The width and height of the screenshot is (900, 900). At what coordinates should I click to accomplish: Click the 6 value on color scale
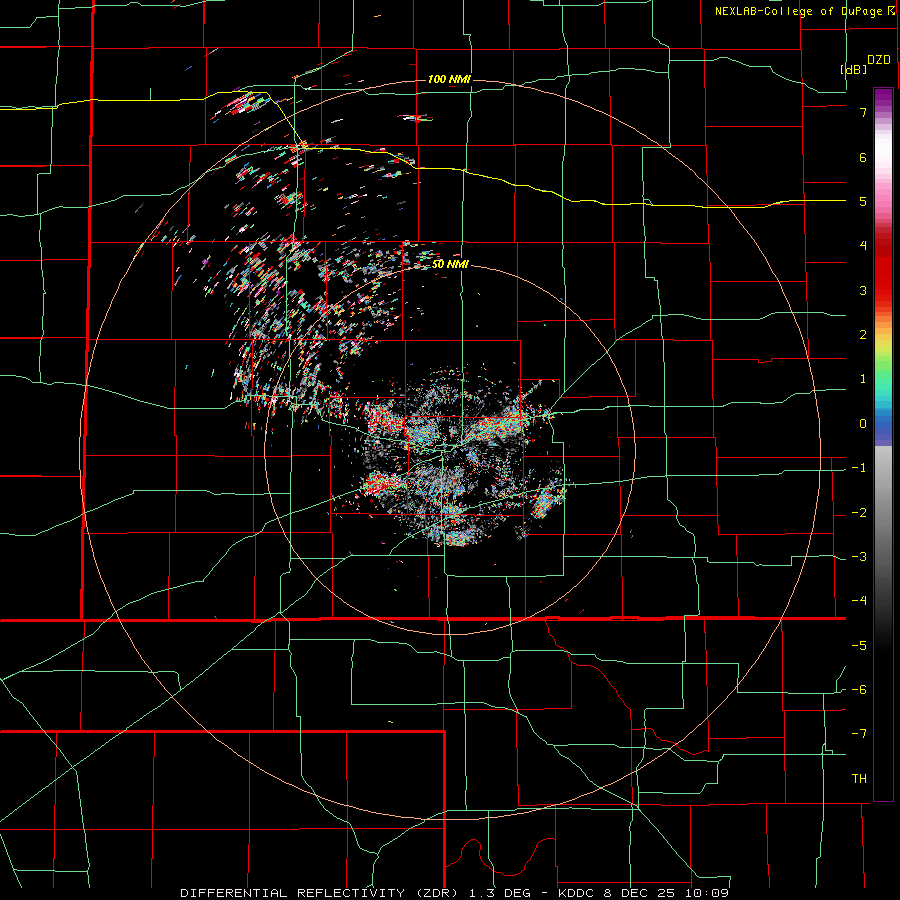pos(863,157)
